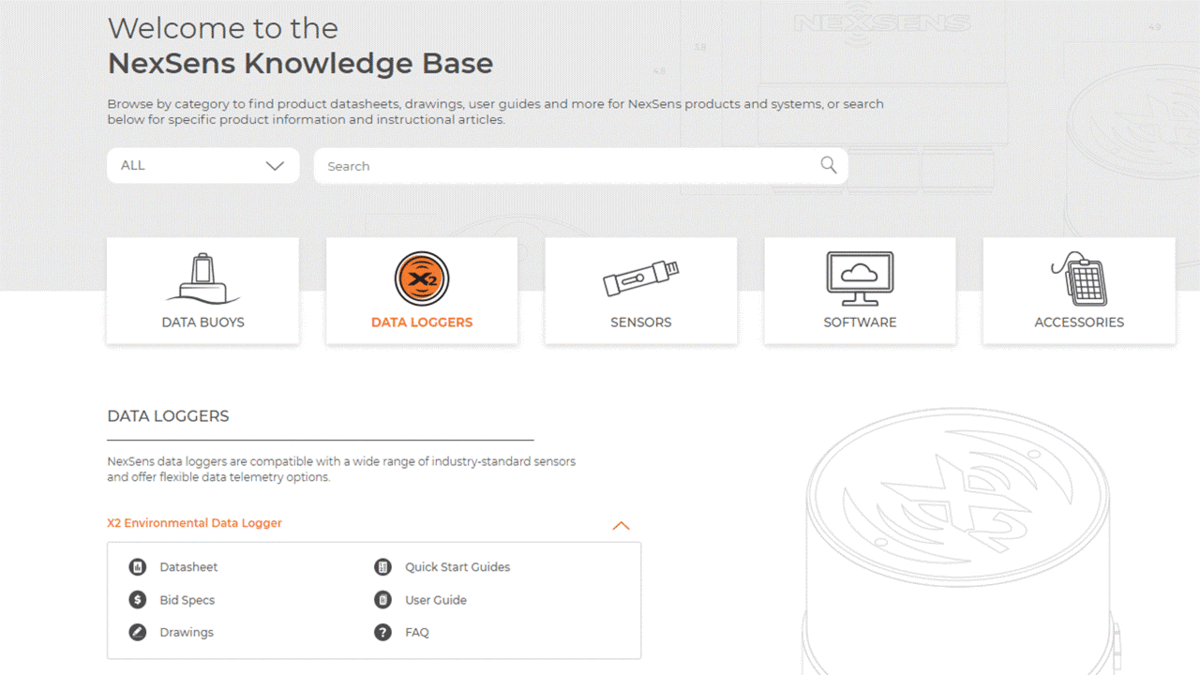
Task: Click the magnifying glass search icon
Action: [828, 165]
